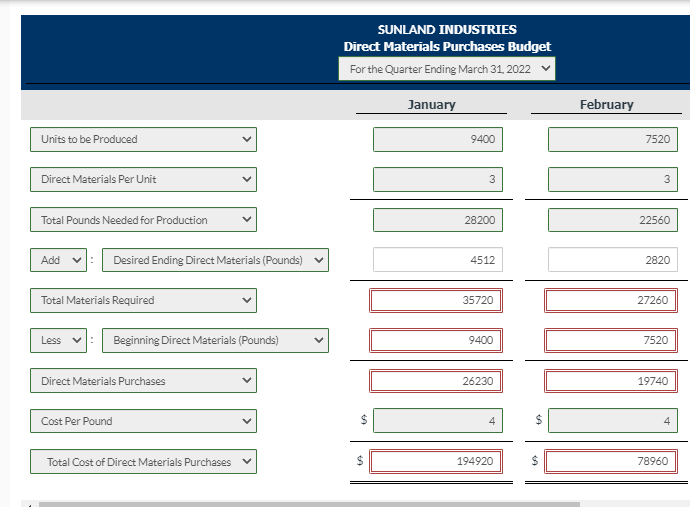Open the 'Total Materials Required' dropdown
This screenshot has width=690, height=507.
pyautogui.click(x=143, y=301)
